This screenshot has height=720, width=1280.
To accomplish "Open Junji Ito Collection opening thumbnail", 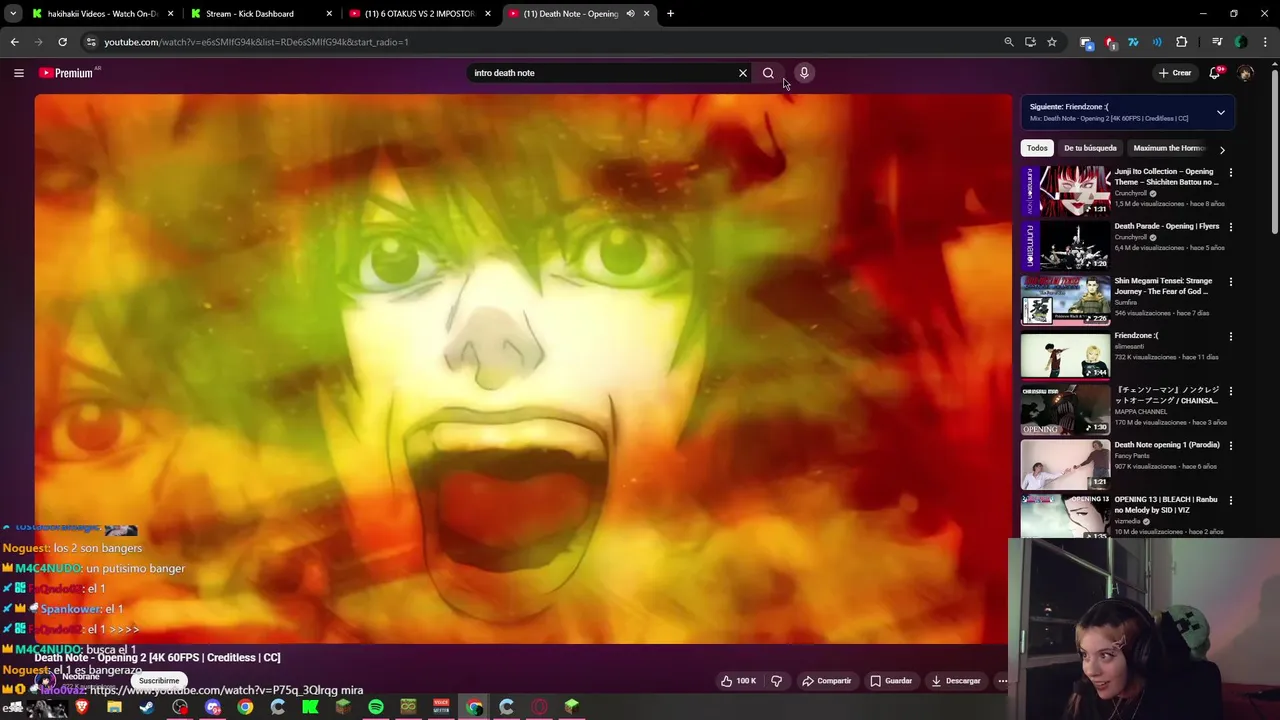I will 1066,191.
